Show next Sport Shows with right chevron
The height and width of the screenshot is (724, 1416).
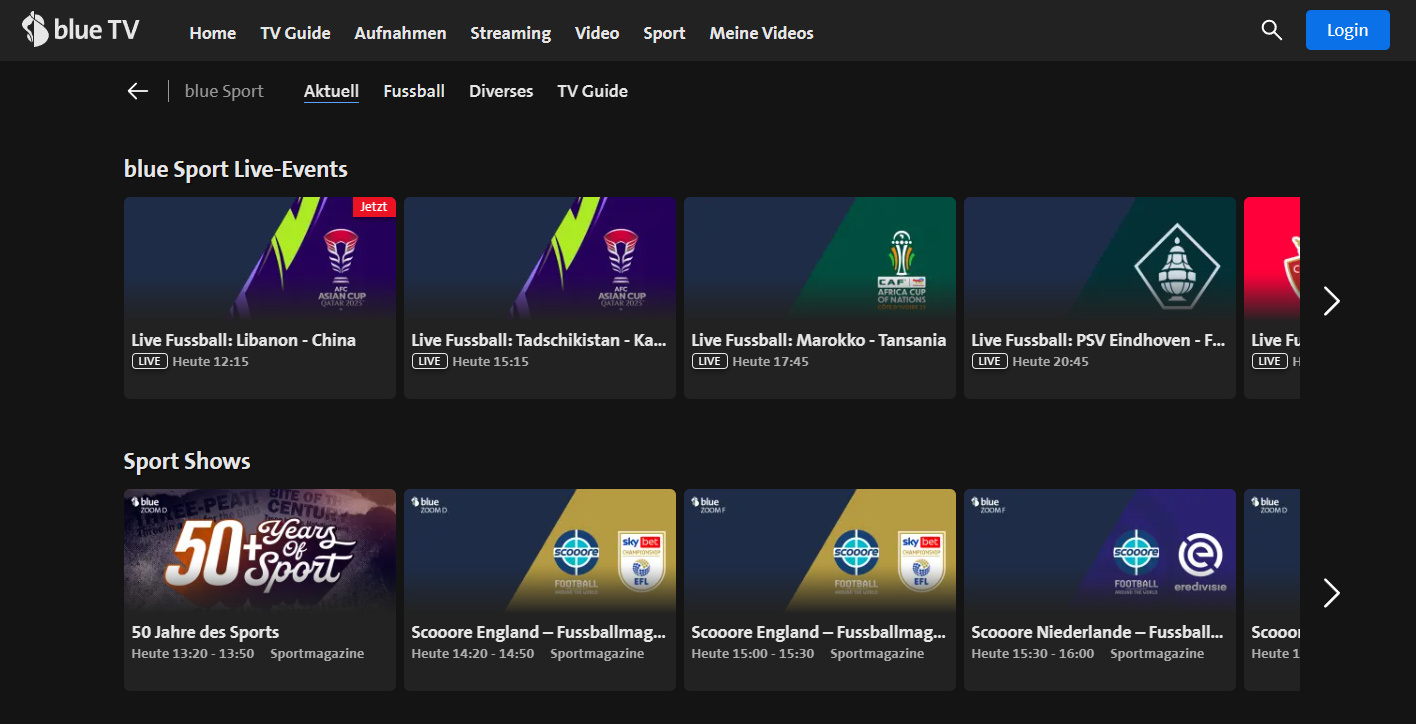click(1331, 593)
